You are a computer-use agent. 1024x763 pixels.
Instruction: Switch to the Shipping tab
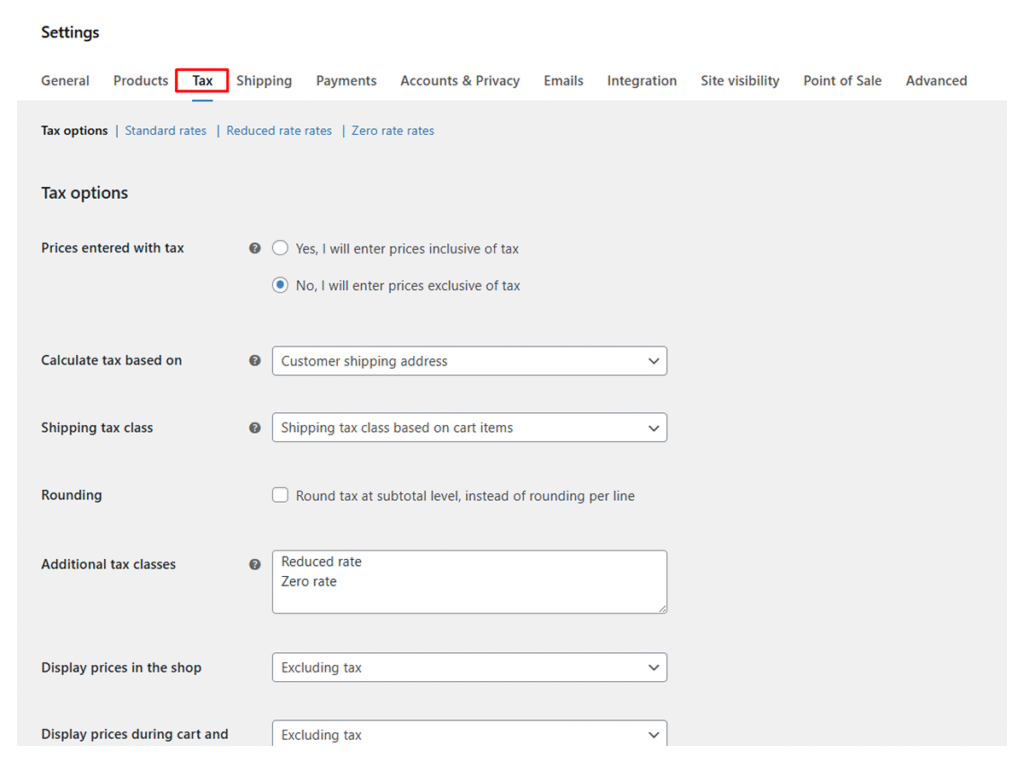(x=264, y=81)
